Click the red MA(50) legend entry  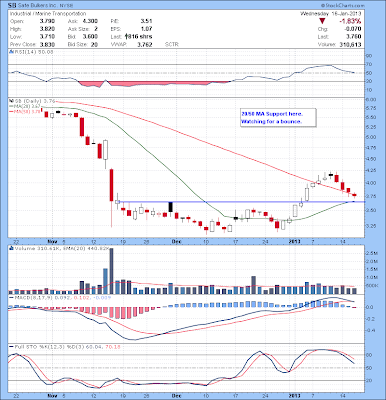click(x=25, y=112)
